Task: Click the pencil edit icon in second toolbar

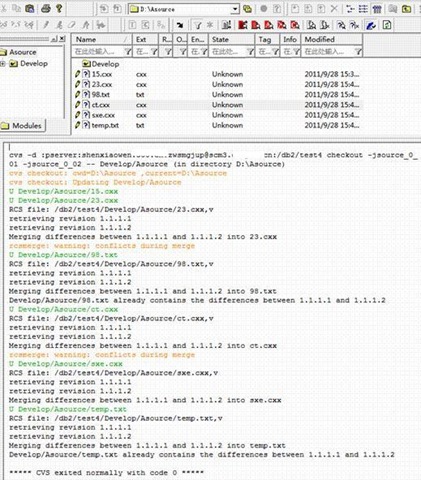Action: pos(46,25)
